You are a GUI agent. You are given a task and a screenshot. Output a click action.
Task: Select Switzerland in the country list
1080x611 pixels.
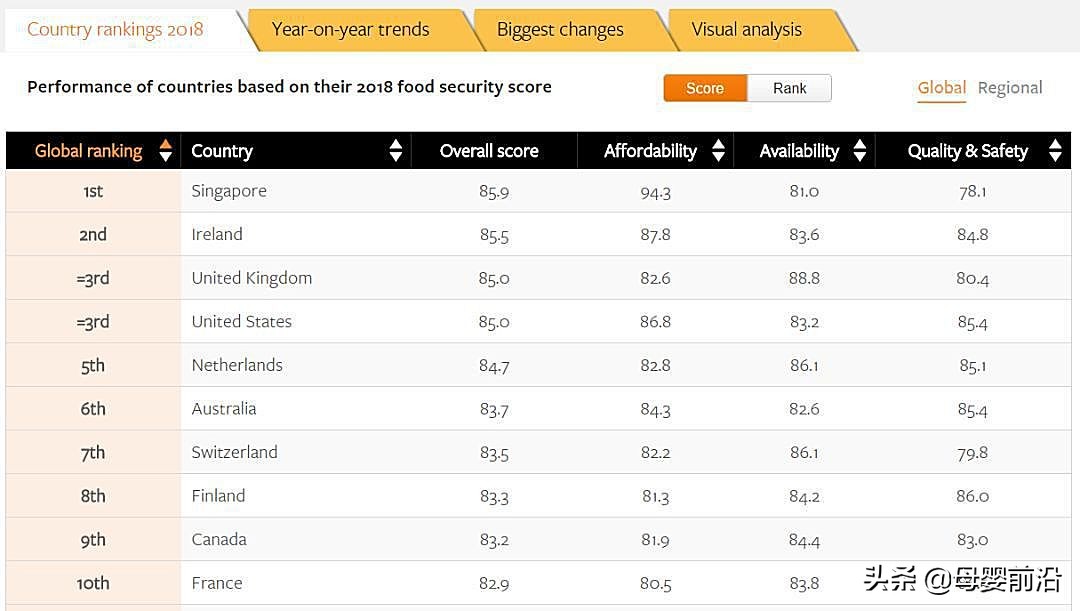click(235, 452)
